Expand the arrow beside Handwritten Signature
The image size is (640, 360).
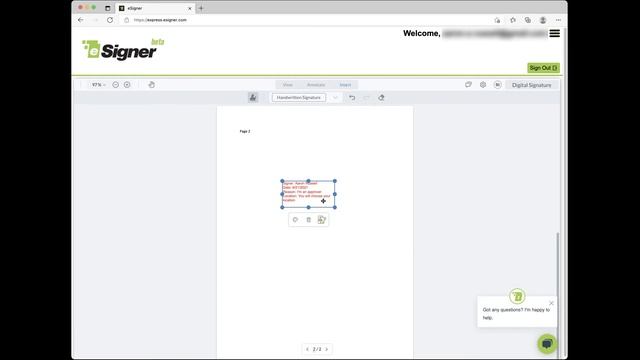335,98
